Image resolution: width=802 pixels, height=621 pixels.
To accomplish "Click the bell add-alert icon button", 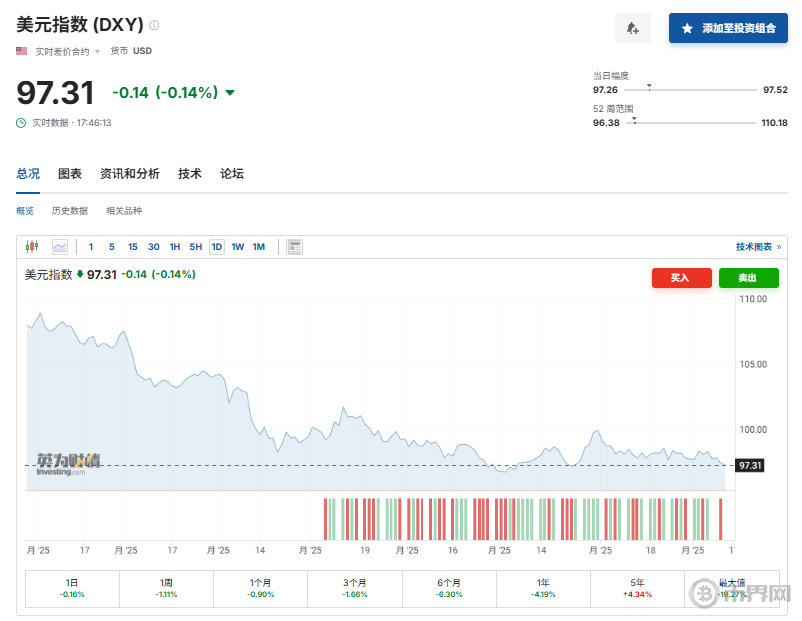I will pyautogui.click(x=632, y=28).
